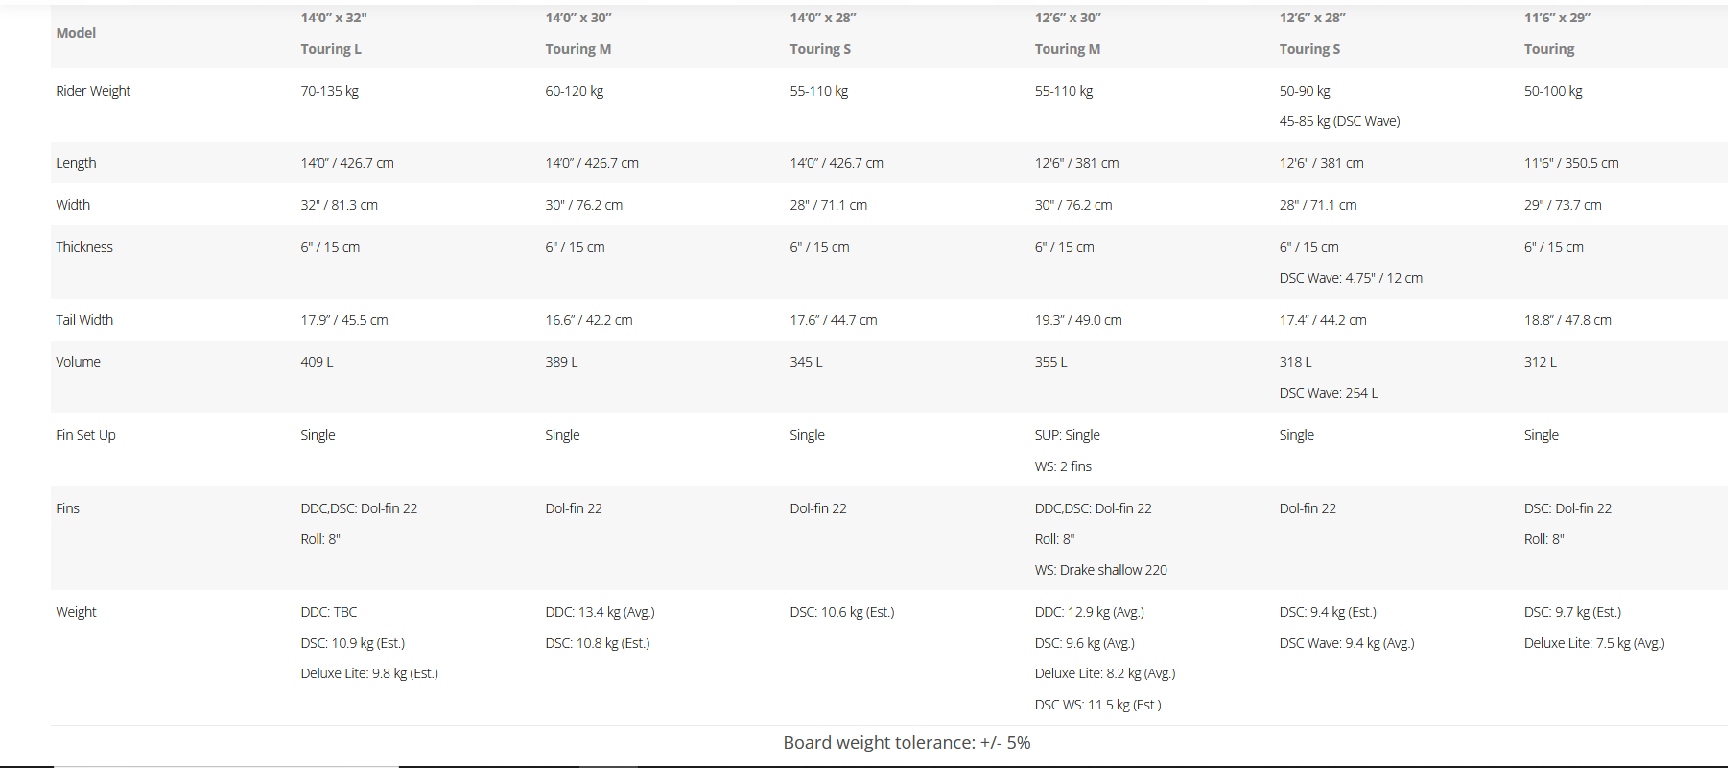Select the 11'6" x 29" Touring header
This screenshot has width=1728, height=768.
point(1556,33)
